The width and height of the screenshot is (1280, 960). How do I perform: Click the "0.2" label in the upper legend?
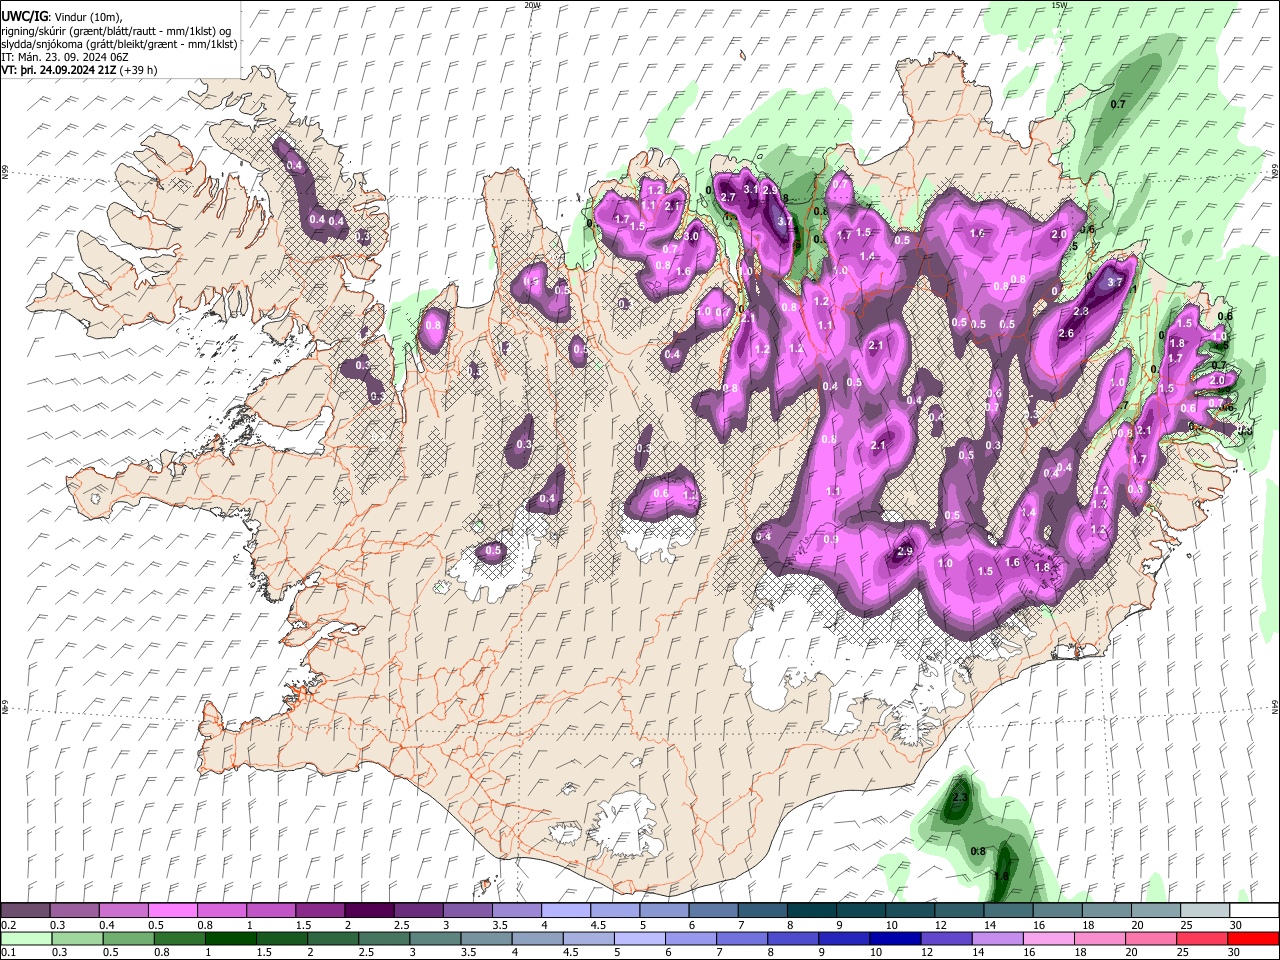pyautogui.click(x=8, y=925)
